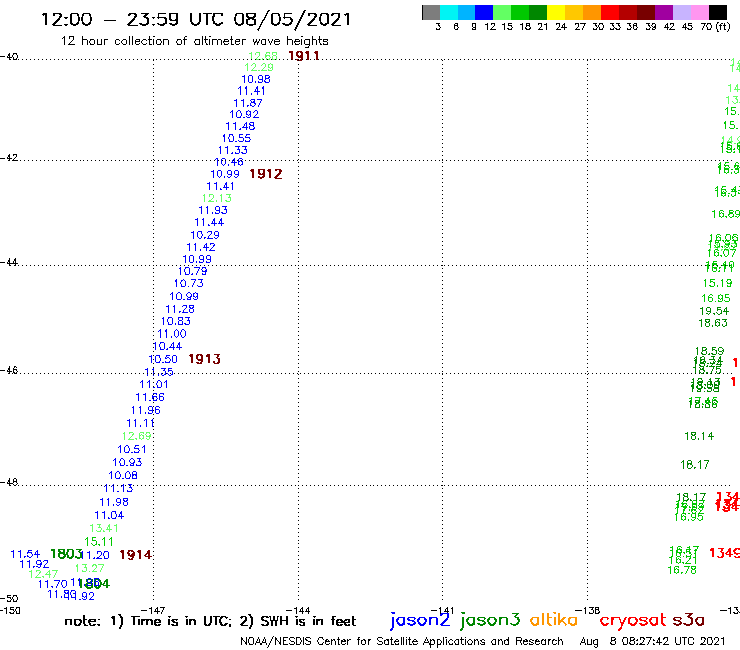Click the wave height value 11.87
This screenshot has width=740, height=650.
(x=248, y=103)
